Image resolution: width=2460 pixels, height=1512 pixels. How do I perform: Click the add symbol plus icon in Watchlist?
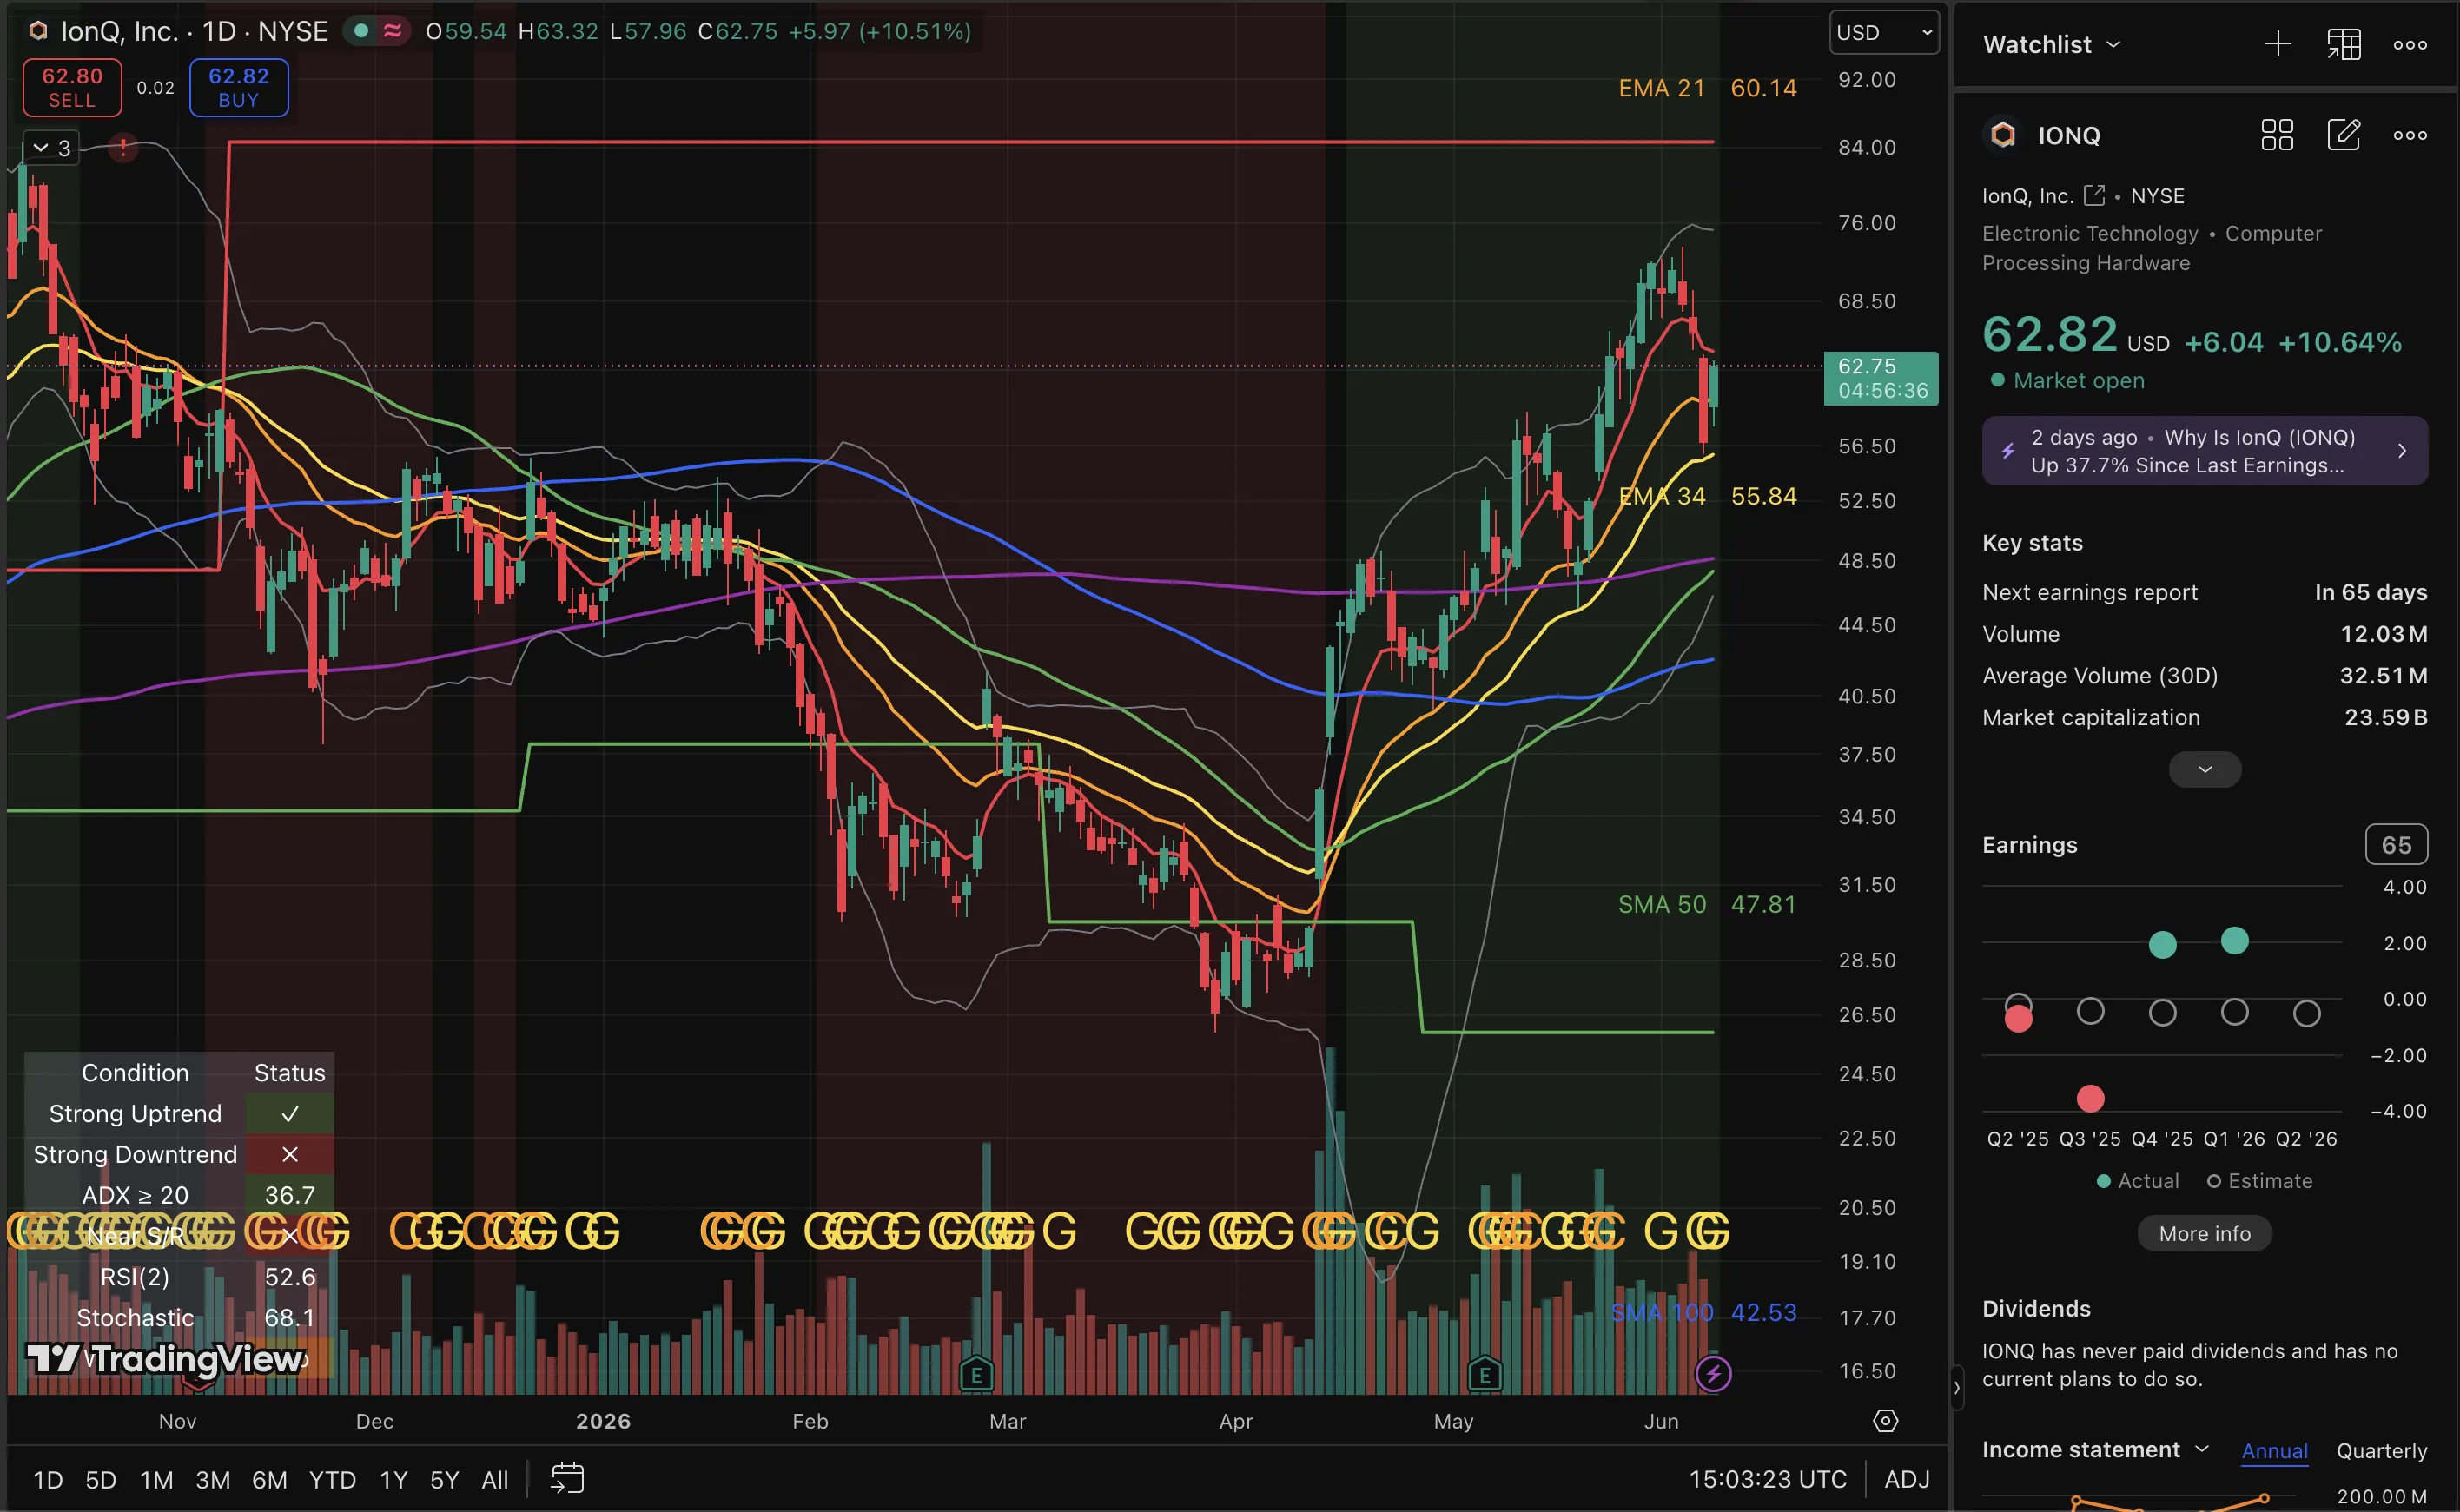tap(2278, 44)
